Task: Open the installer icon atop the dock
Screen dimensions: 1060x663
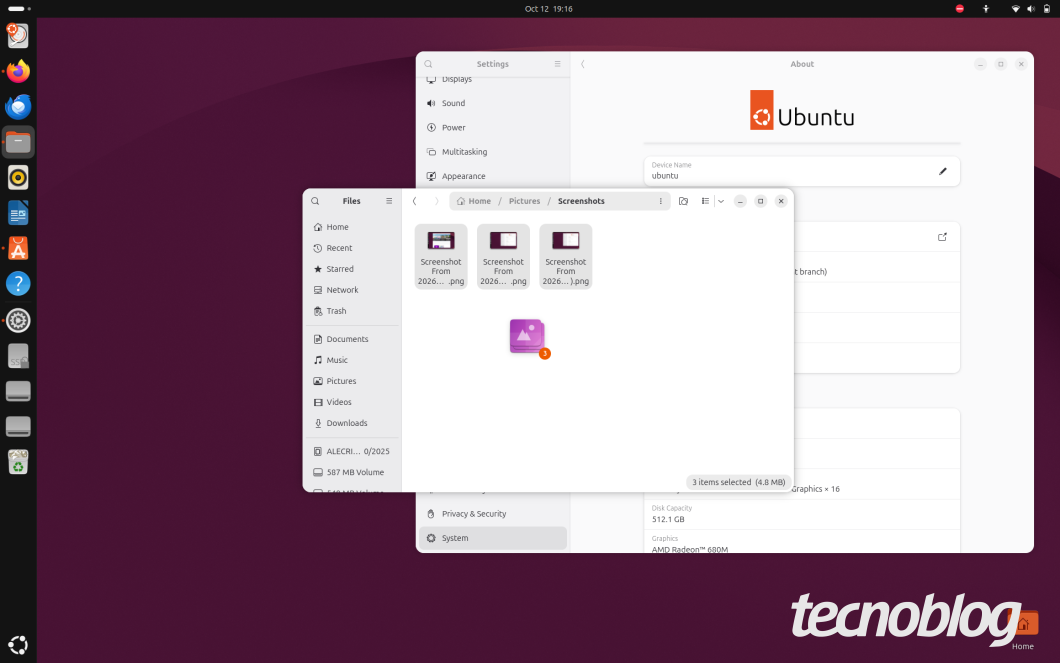Action: 18,36
